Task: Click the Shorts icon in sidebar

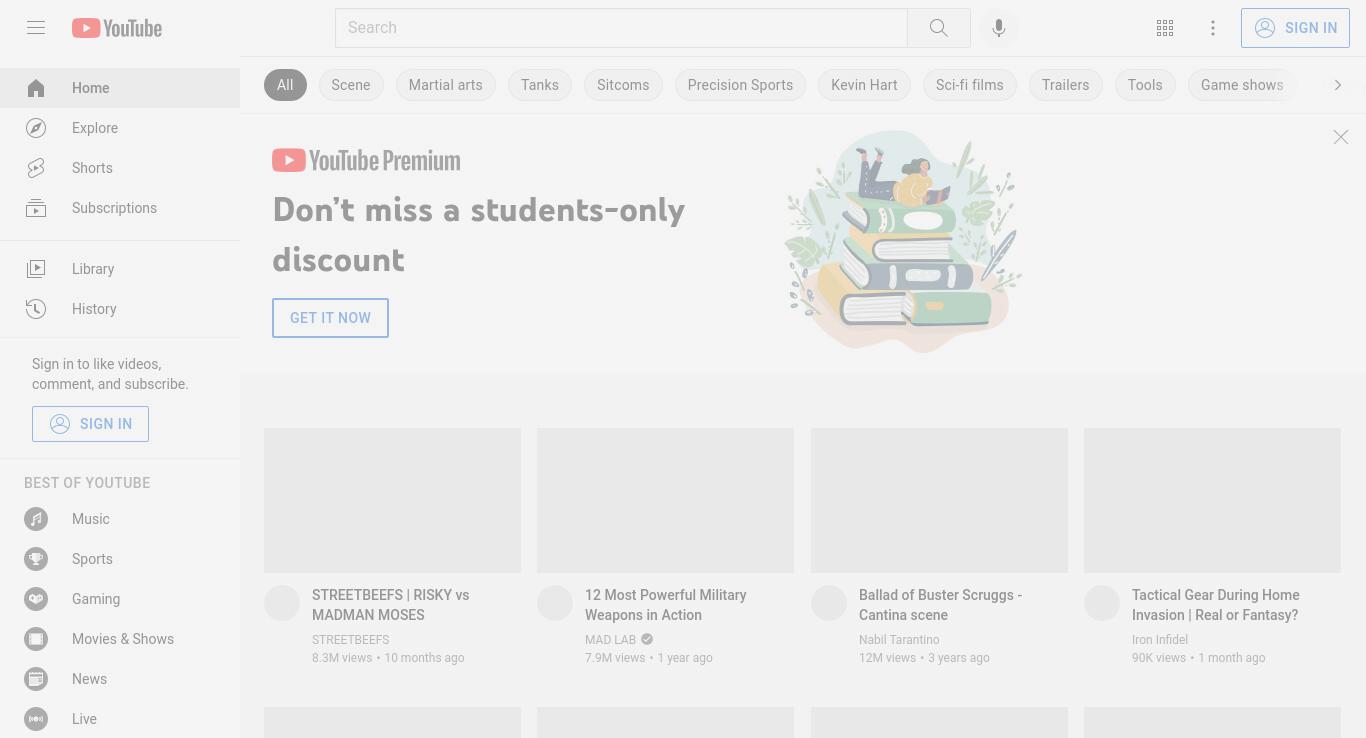Action: (x=36, y=168)
